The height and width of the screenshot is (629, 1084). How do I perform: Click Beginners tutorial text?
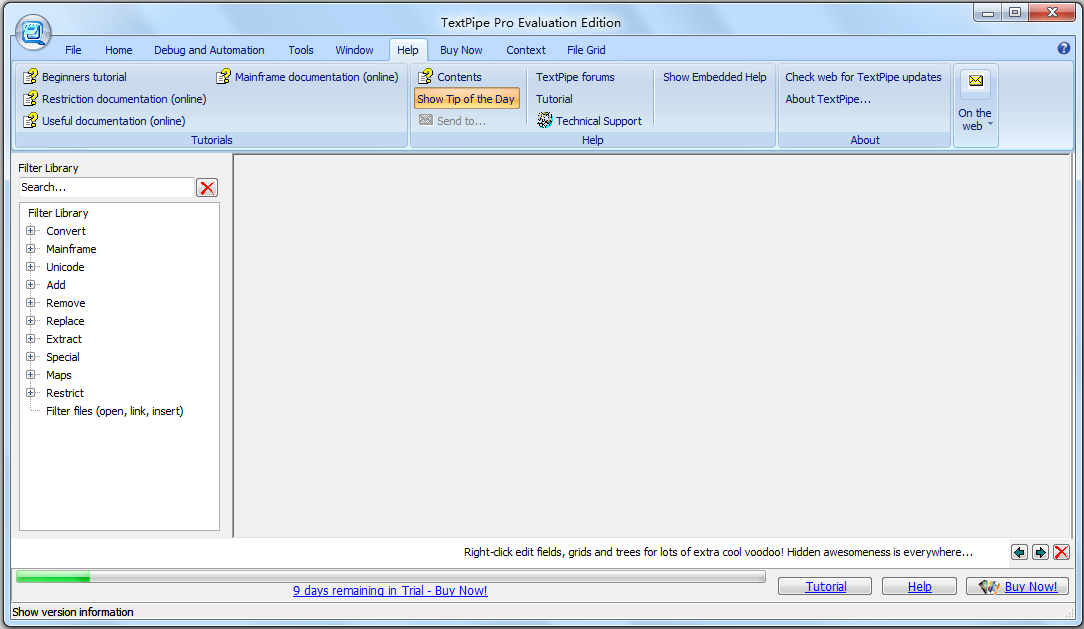[84, 77]
